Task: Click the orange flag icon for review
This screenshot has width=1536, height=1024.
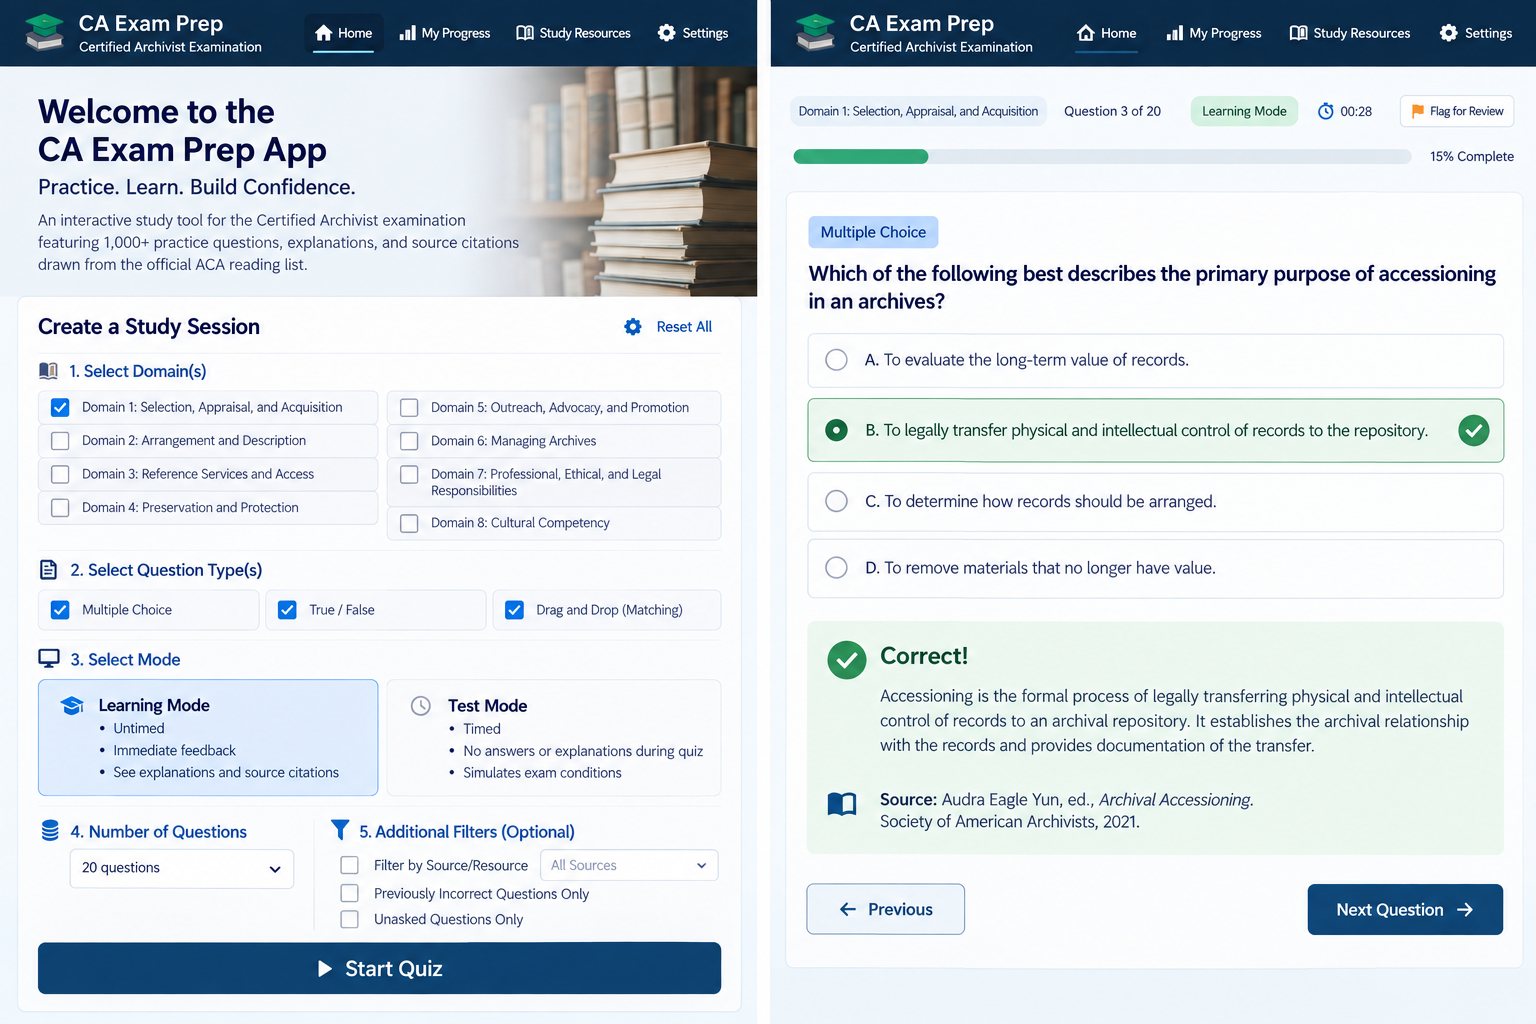Action: click(1417, 111)
